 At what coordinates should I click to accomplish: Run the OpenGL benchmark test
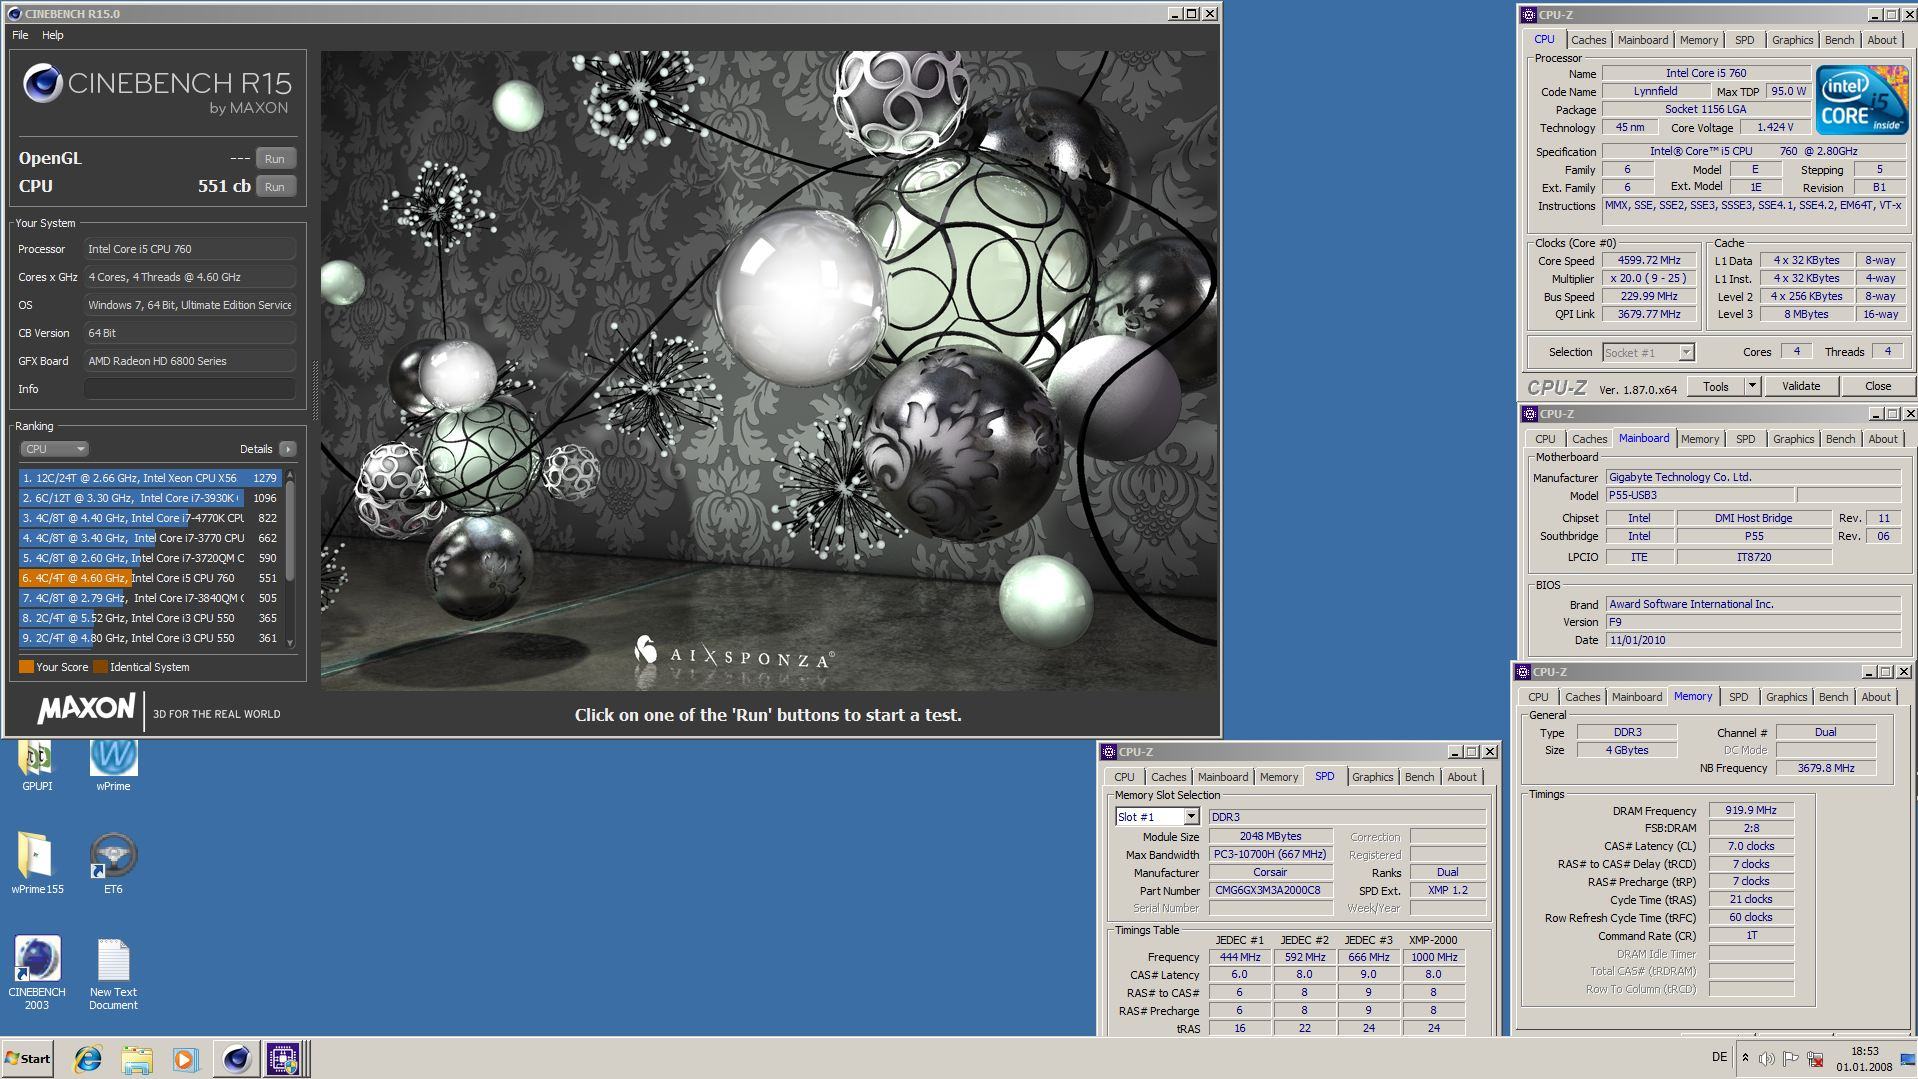click(275, 159)
